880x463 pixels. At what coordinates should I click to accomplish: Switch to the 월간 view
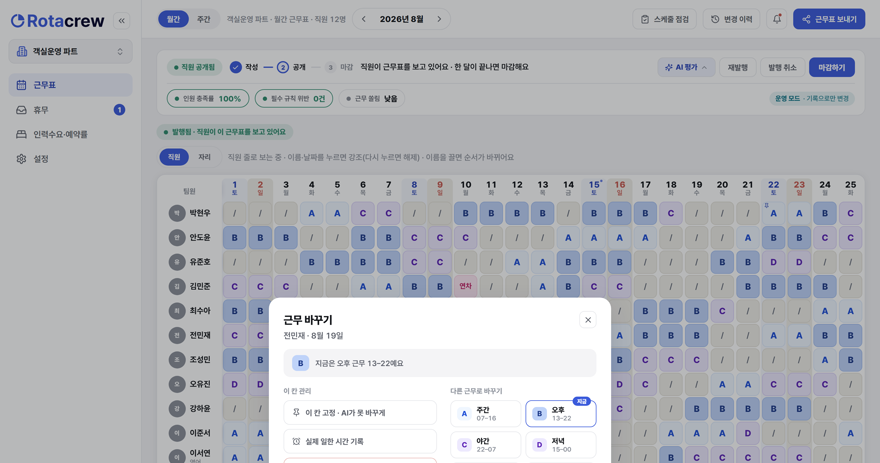pyautogui.click(x=173, y=19)
